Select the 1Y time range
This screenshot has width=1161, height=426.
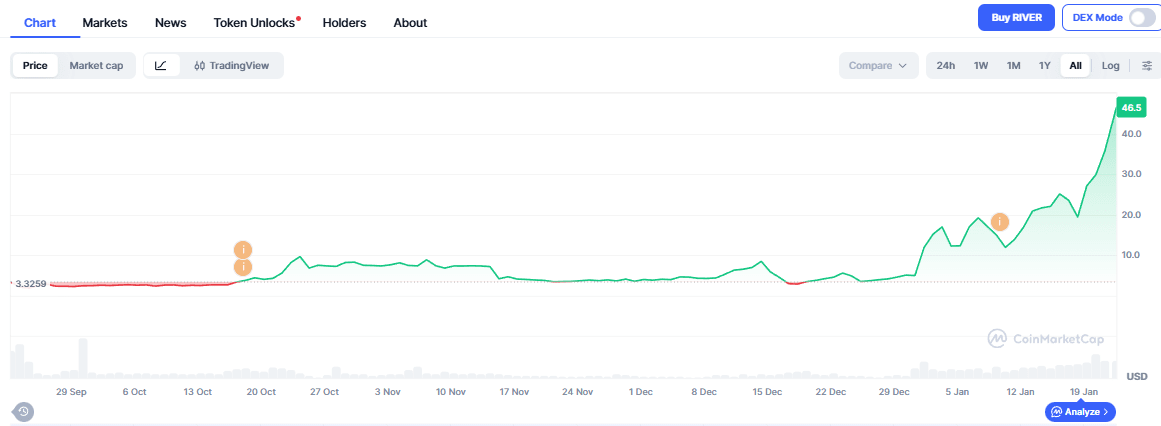[1044, 66]
